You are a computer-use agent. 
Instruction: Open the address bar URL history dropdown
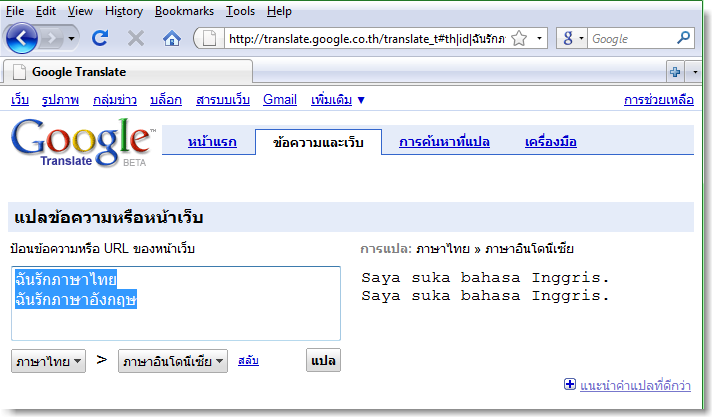click(x=539, y=39)
